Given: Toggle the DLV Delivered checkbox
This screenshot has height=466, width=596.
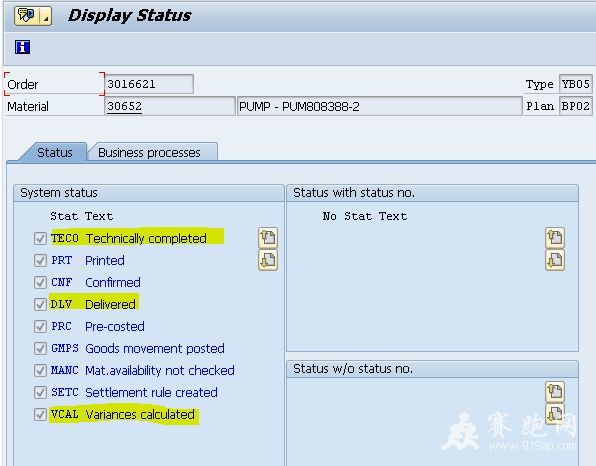Looking at the screenshot, I should coord(40,304).
